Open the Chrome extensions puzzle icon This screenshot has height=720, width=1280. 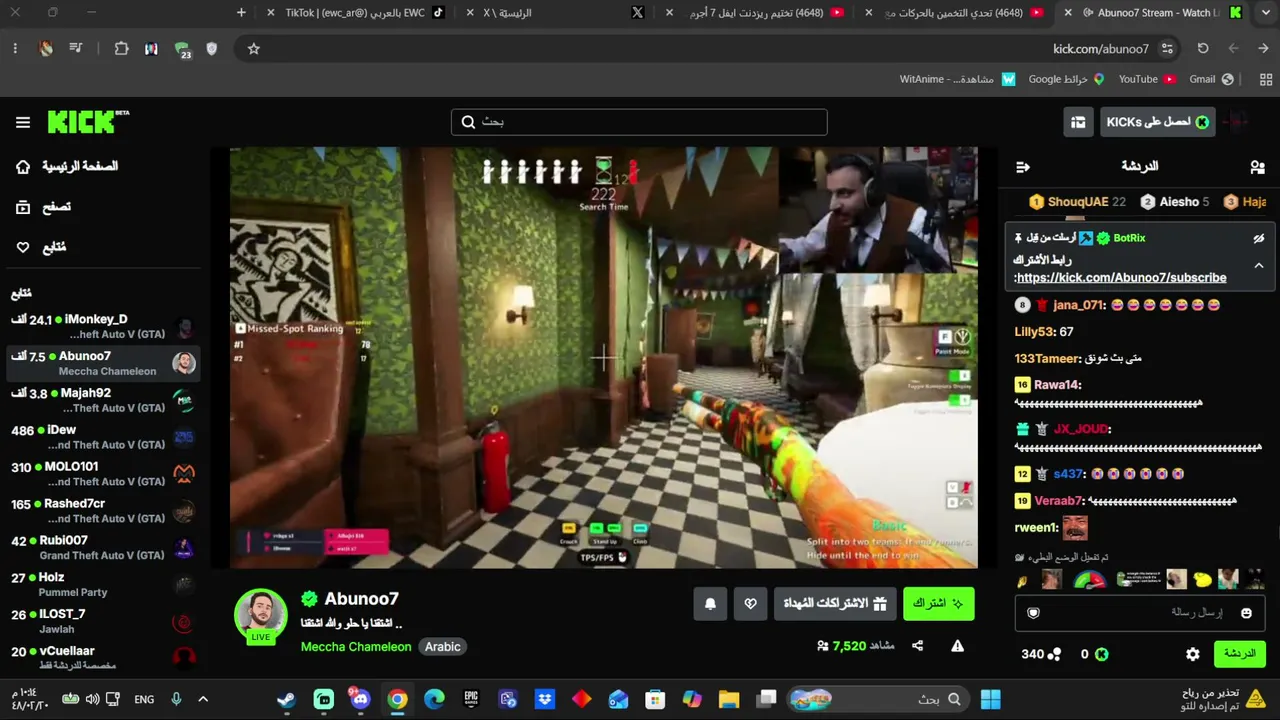click(x=121, y=48)
